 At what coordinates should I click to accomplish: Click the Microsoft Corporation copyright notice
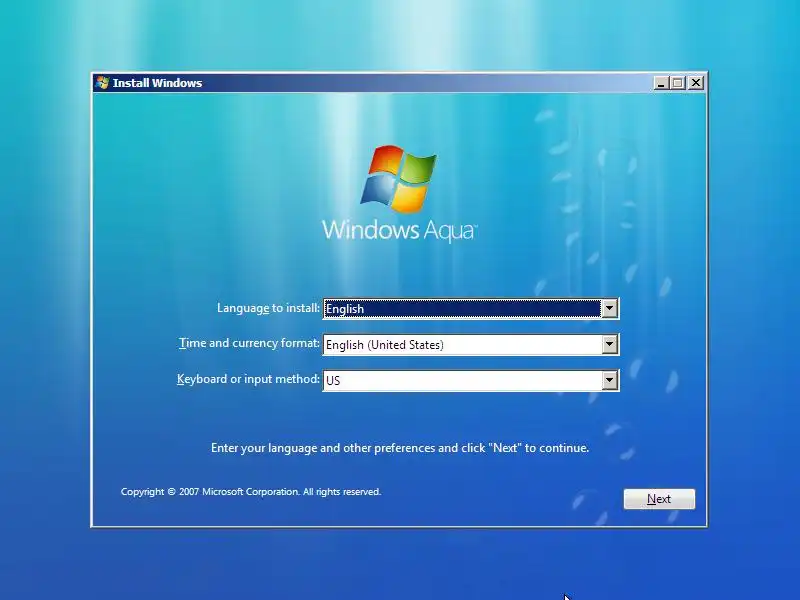click(x=251, y=492)
